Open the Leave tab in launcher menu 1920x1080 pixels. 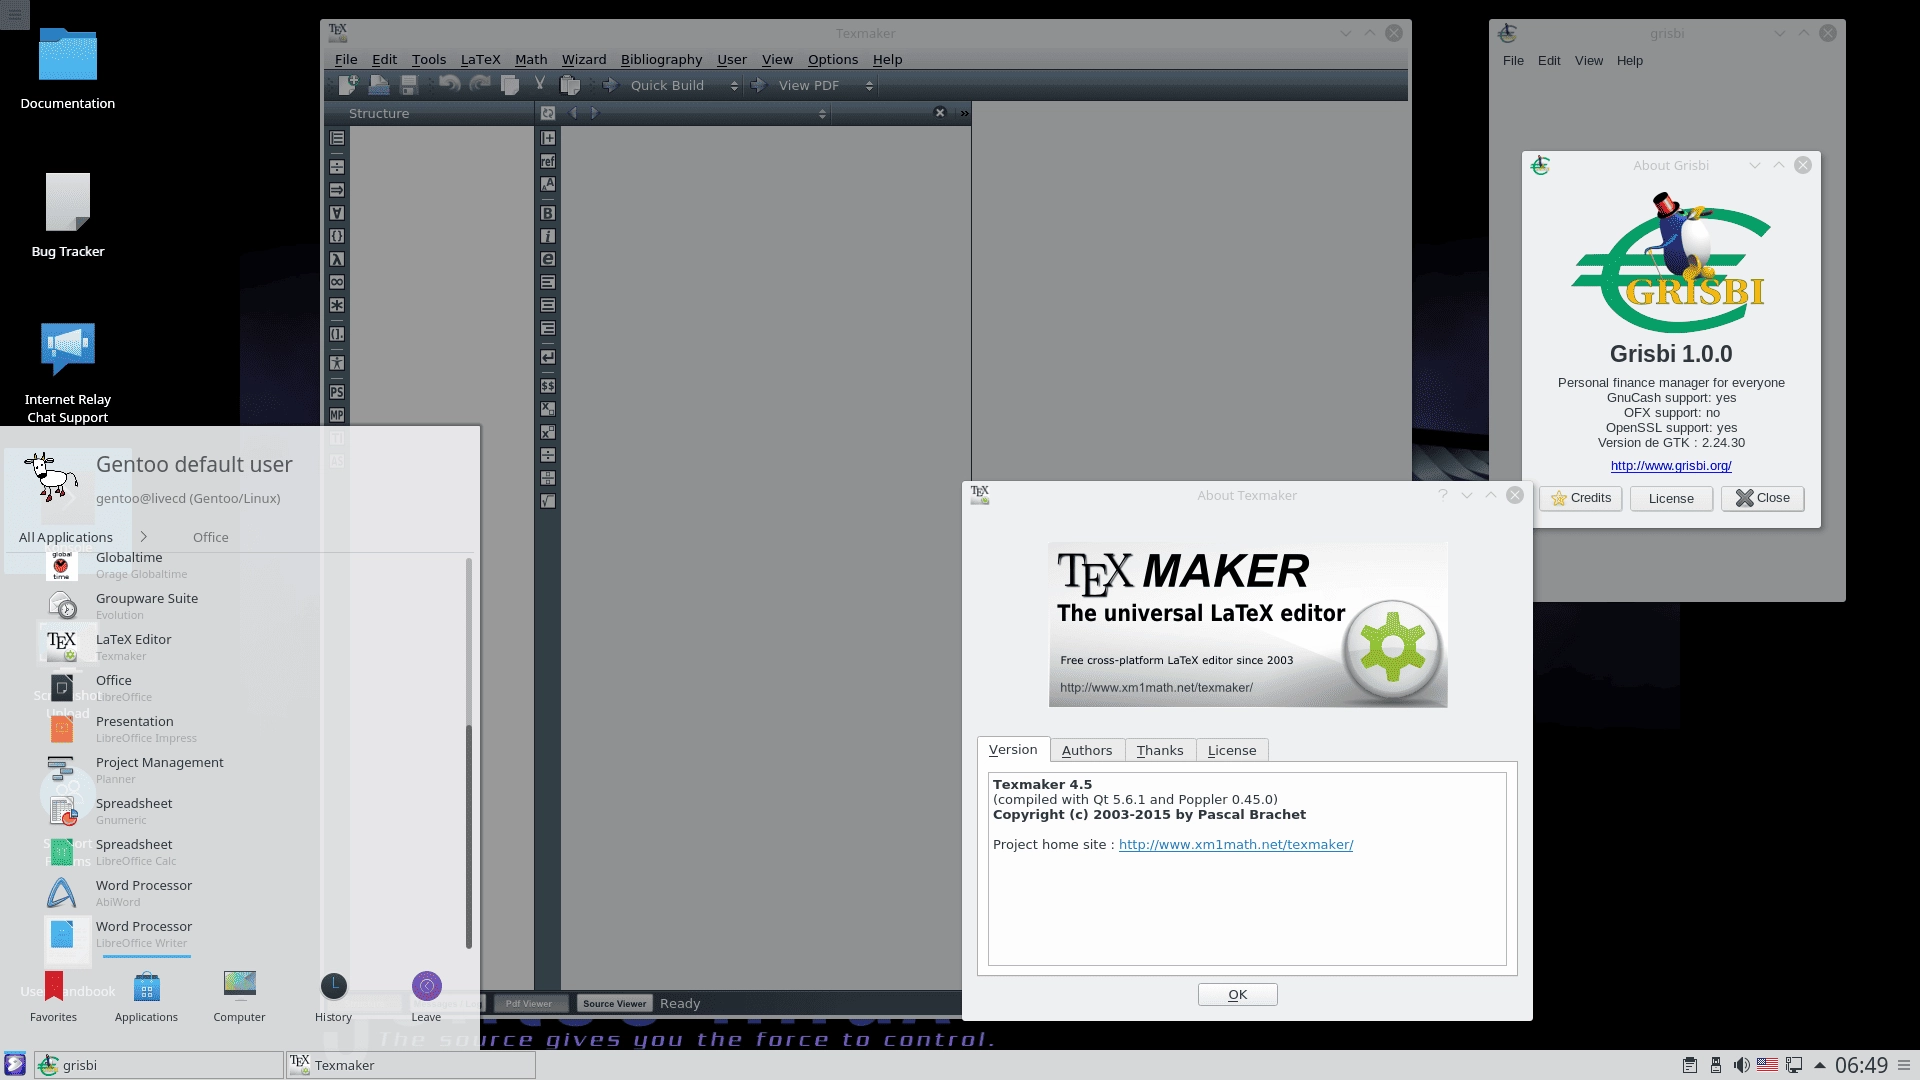[426, 997]
